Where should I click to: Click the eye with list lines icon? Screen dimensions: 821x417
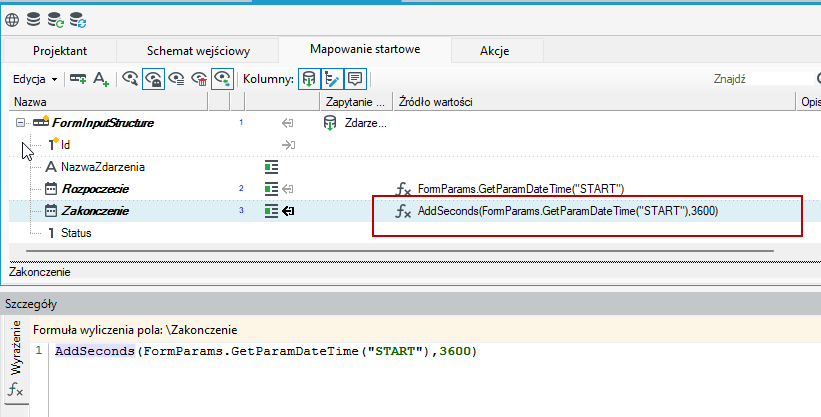(x=176, y=79)
